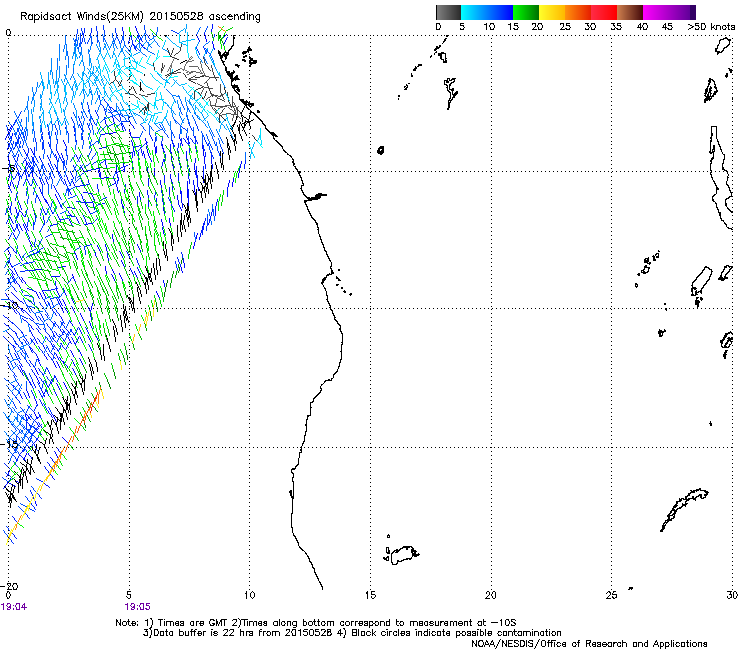
Task: Click the blue 10-15 knots legend swatch
Action: pos(500,12)
